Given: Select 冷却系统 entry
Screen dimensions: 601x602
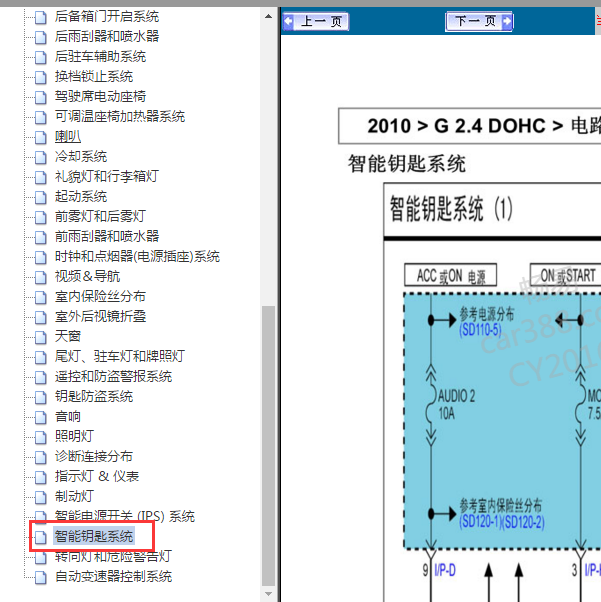Looking at the screenshot, I should point(80,156).
